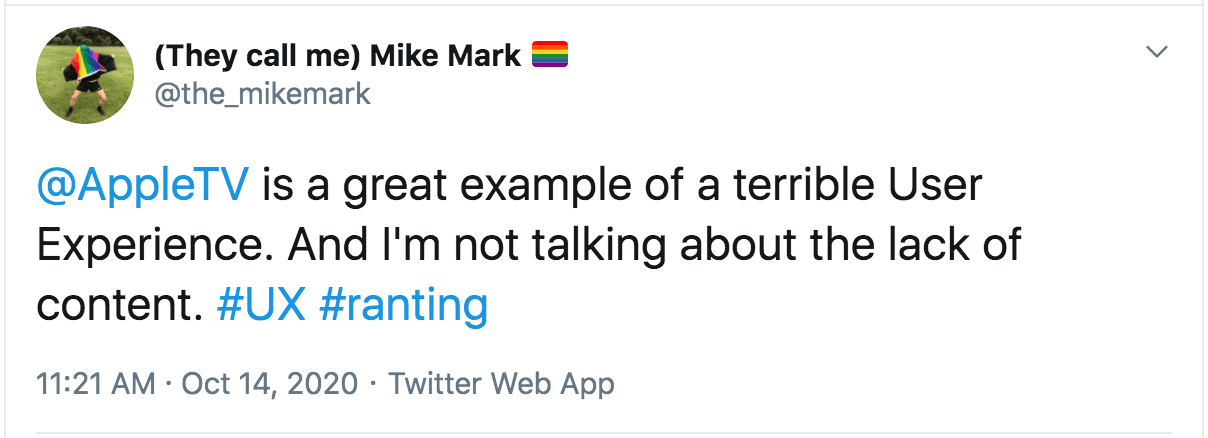This screenshot has width=1208, height=438.
Task: Click the word 'content.' in the tweet
Action: 114,305
